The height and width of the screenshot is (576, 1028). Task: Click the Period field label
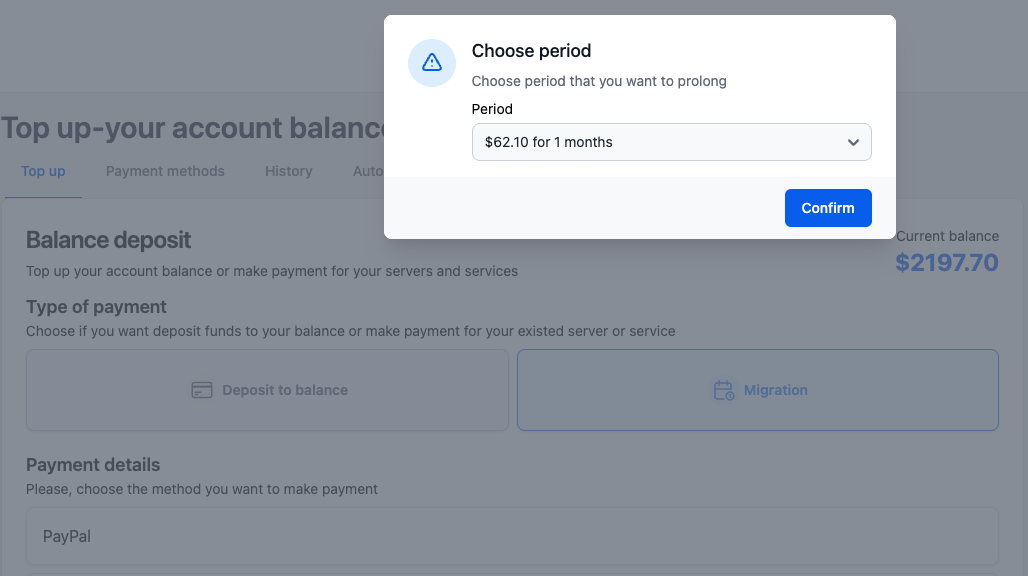492,109
